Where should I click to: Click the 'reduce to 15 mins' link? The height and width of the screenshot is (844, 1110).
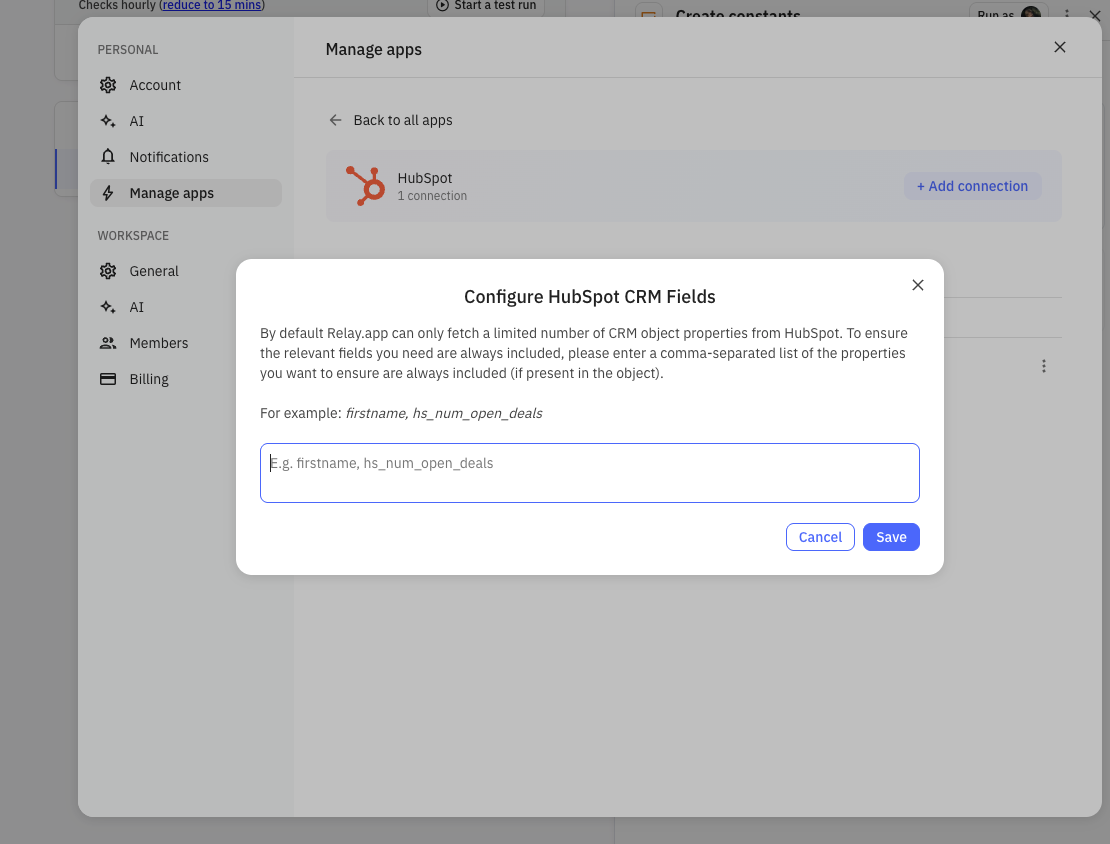(x=214, y=5)
